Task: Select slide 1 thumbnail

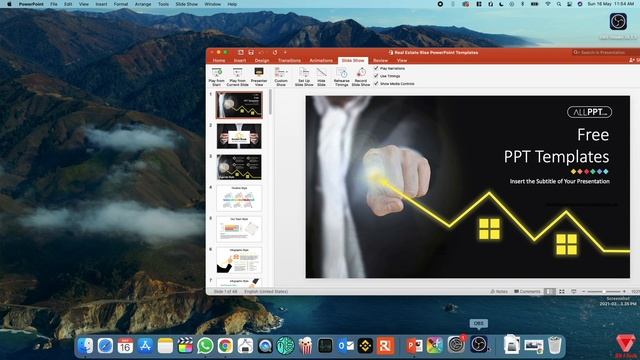Action: [x=239, y=105]
